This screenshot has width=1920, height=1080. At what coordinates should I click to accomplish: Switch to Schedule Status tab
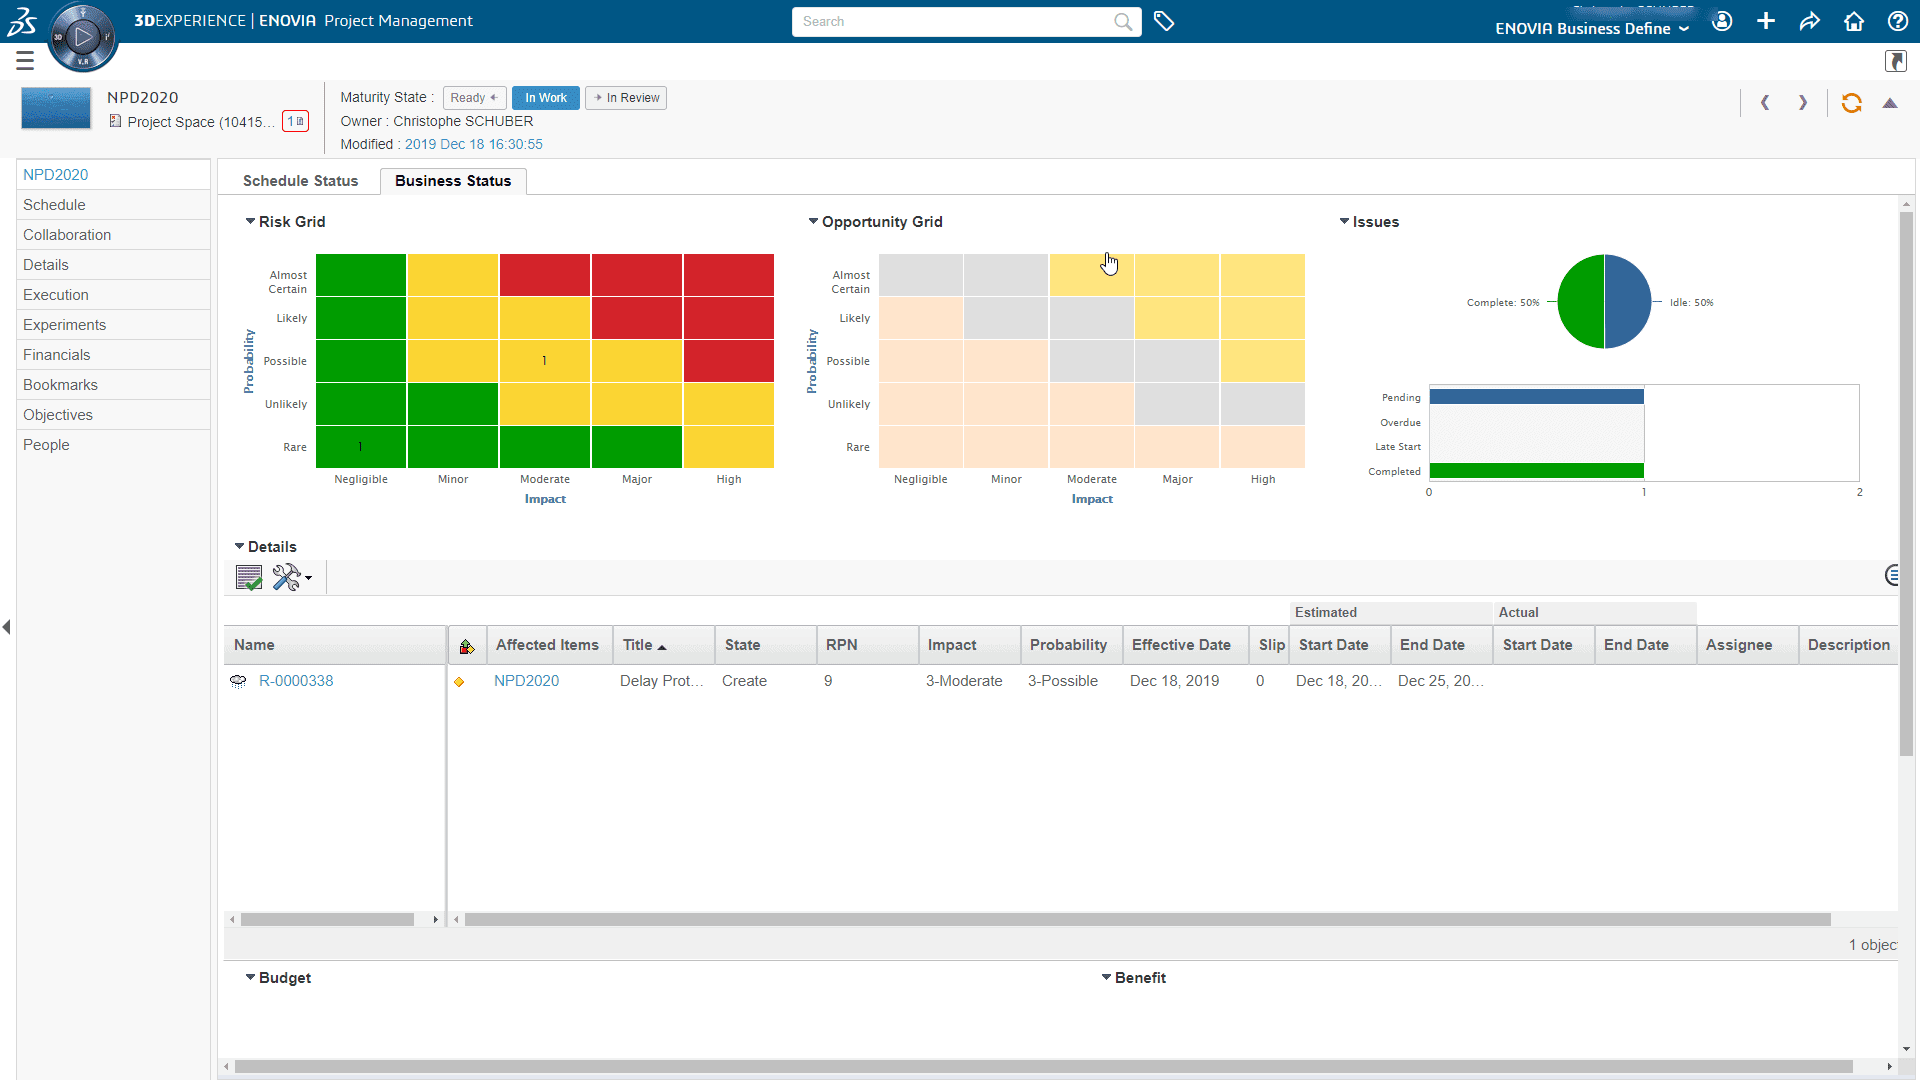299,181
